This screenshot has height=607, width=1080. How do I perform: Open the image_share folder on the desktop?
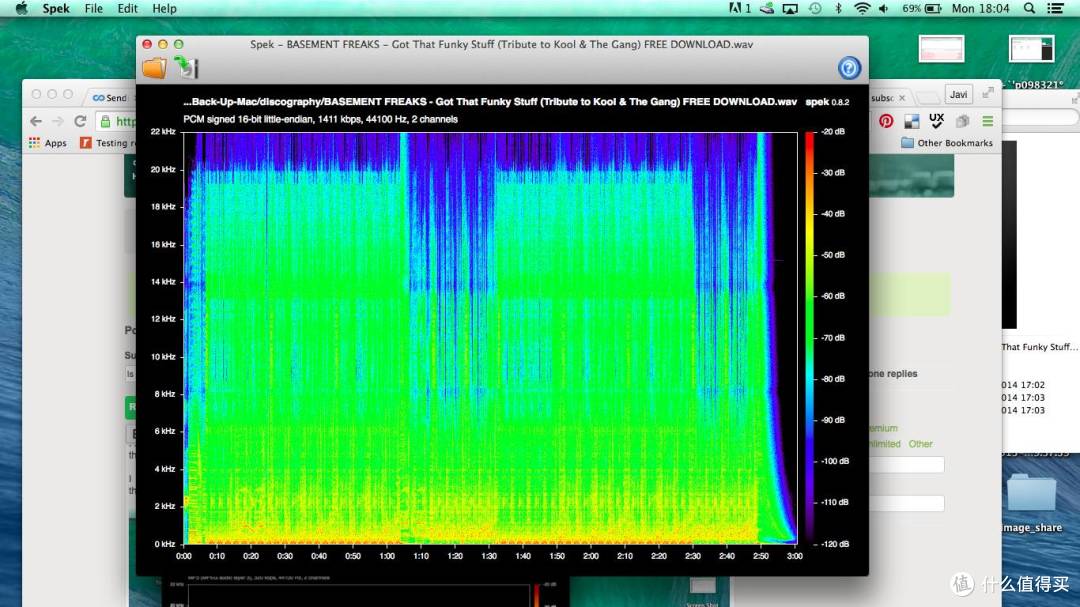pos(1032,503)
